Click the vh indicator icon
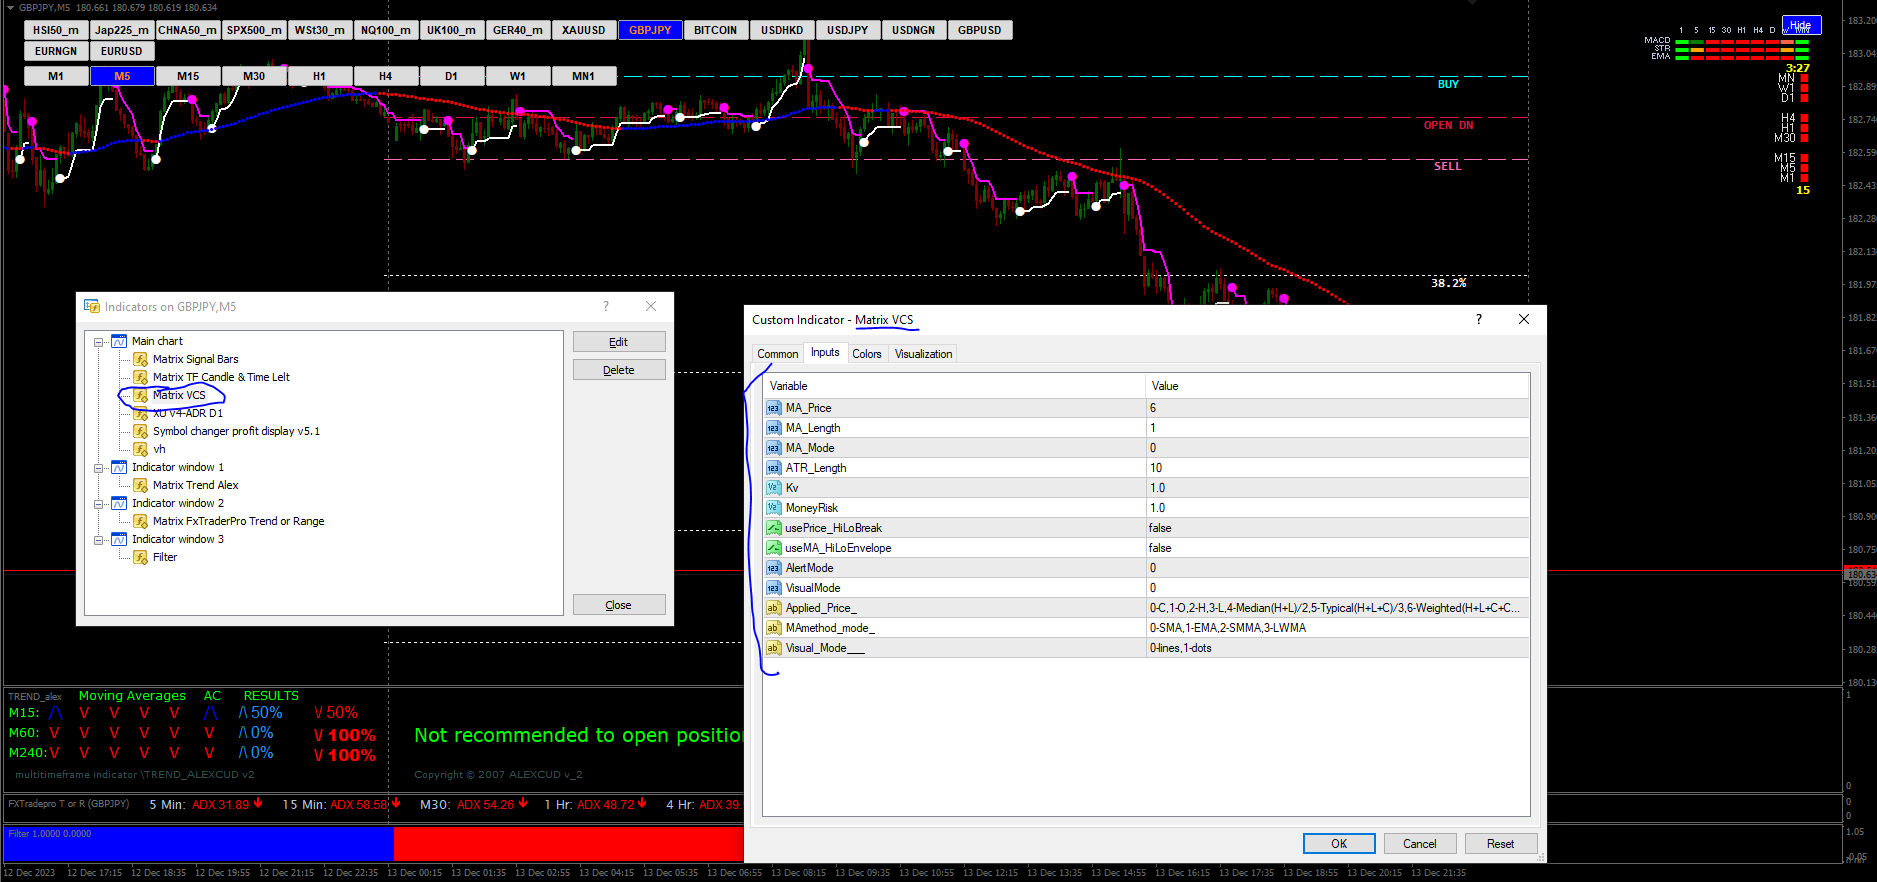 click(141, 449)
